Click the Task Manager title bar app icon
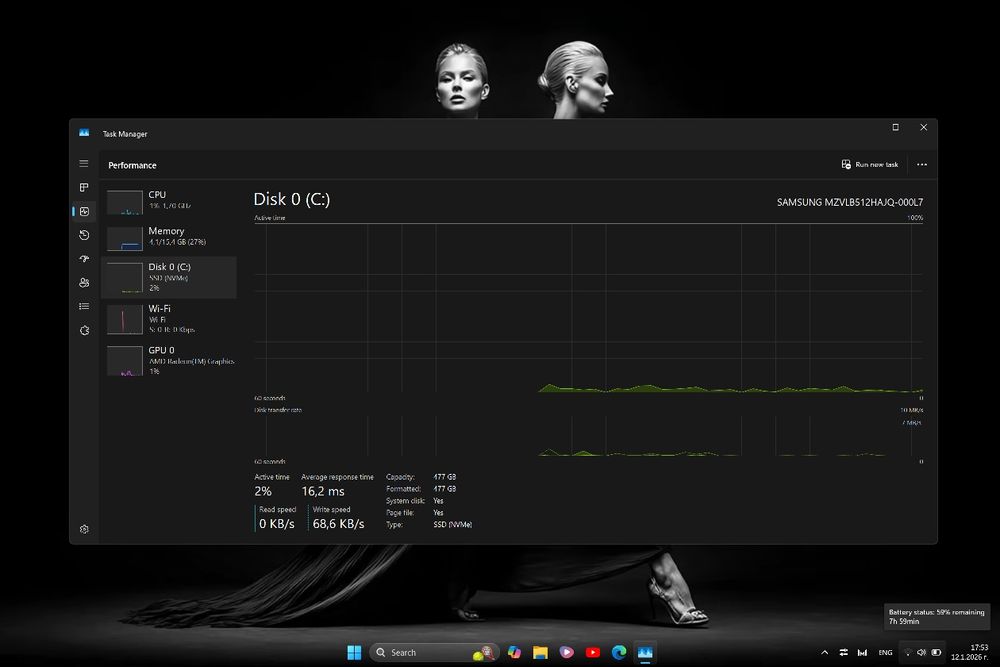Viewport: 1000px width, 667px height. [84, 133]
